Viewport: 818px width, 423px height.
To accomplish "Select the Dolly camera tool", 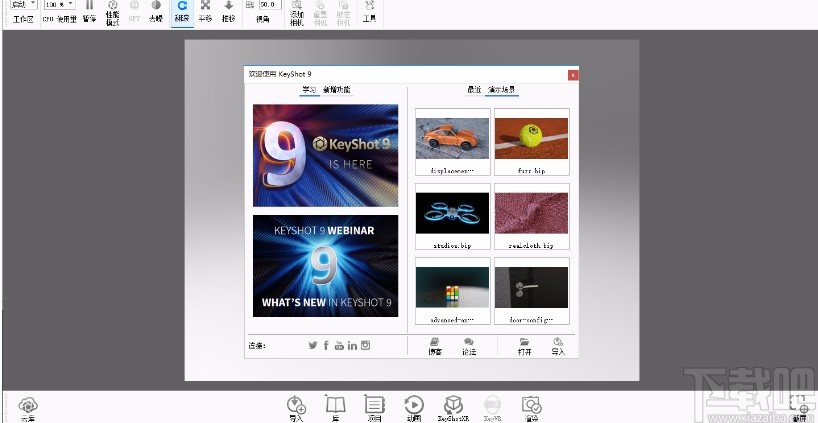I will point(228,11).
